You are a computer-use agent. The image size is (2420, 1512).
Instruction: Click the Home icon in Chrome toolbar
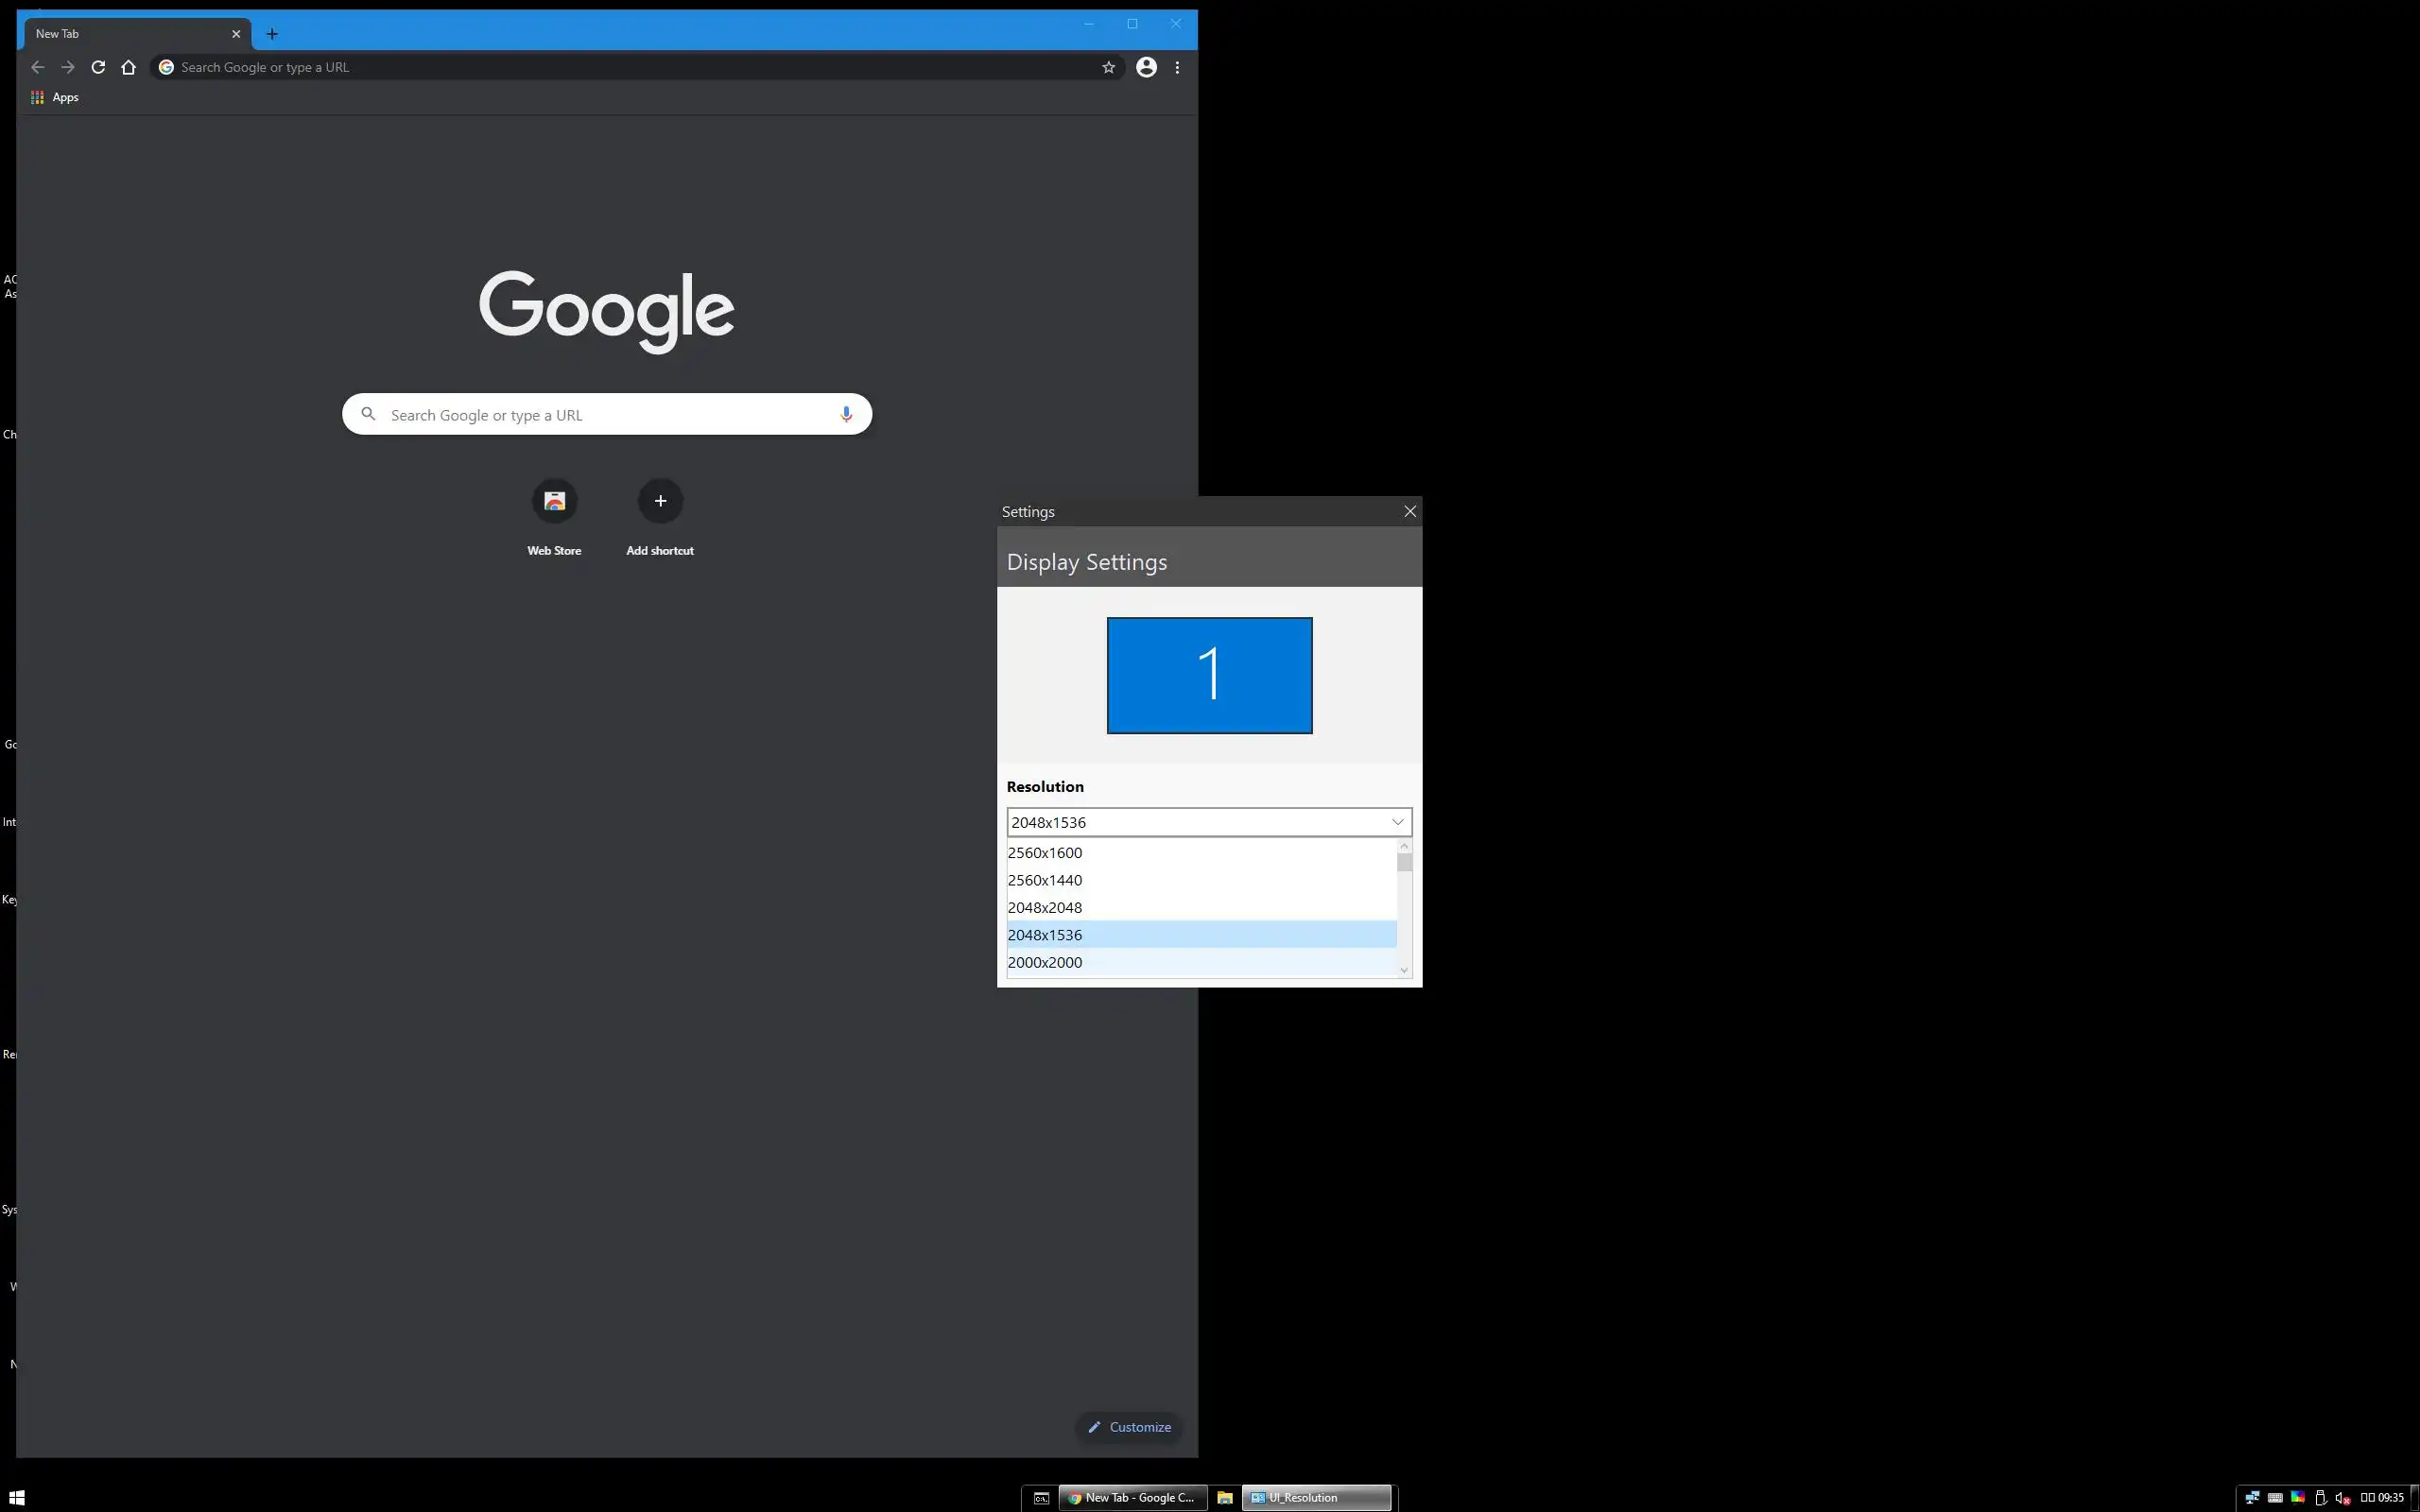point(128,67)
